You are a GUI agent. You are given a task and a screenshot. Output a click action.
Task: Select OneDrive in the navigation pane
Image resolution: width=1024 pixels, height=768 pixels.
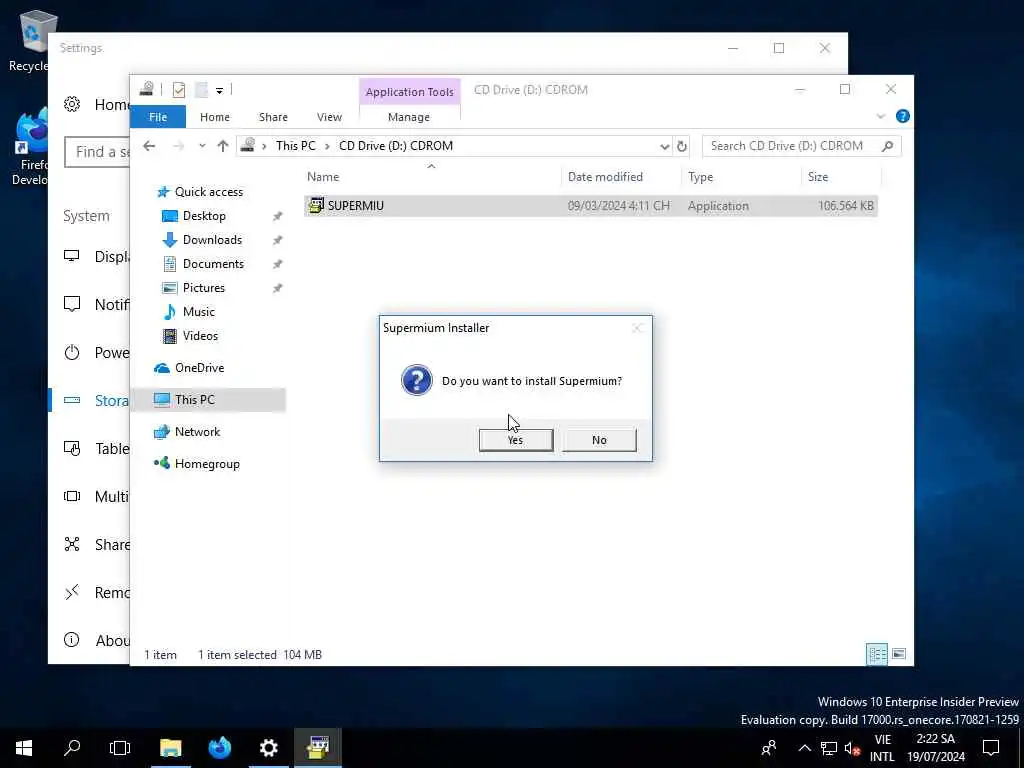199,368
